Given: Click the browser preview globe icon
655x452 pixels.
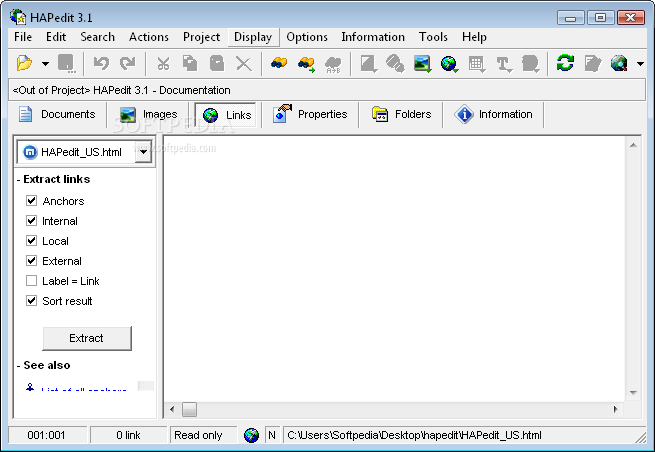Looking at the screenshot, I should [619, 63].
